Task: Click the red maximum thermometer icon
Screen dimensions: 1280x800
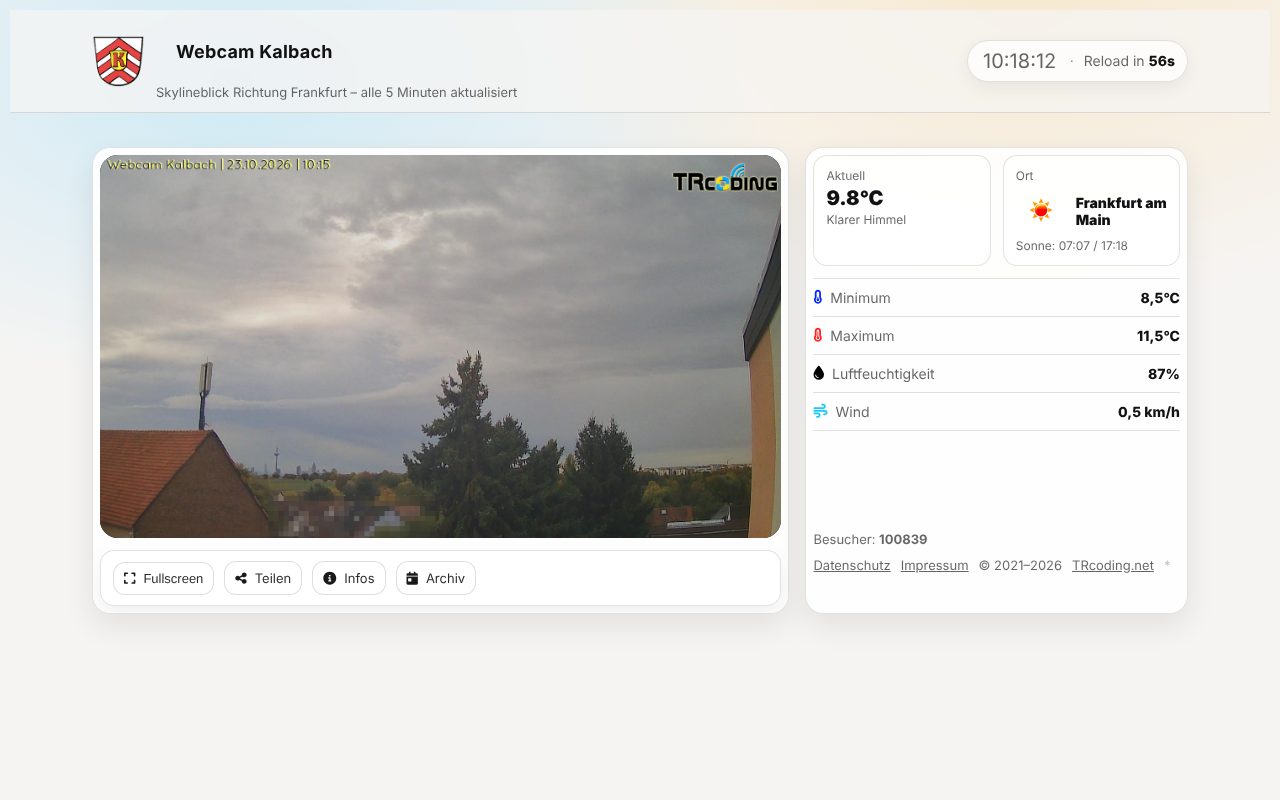Action: [x=818, y=336]
